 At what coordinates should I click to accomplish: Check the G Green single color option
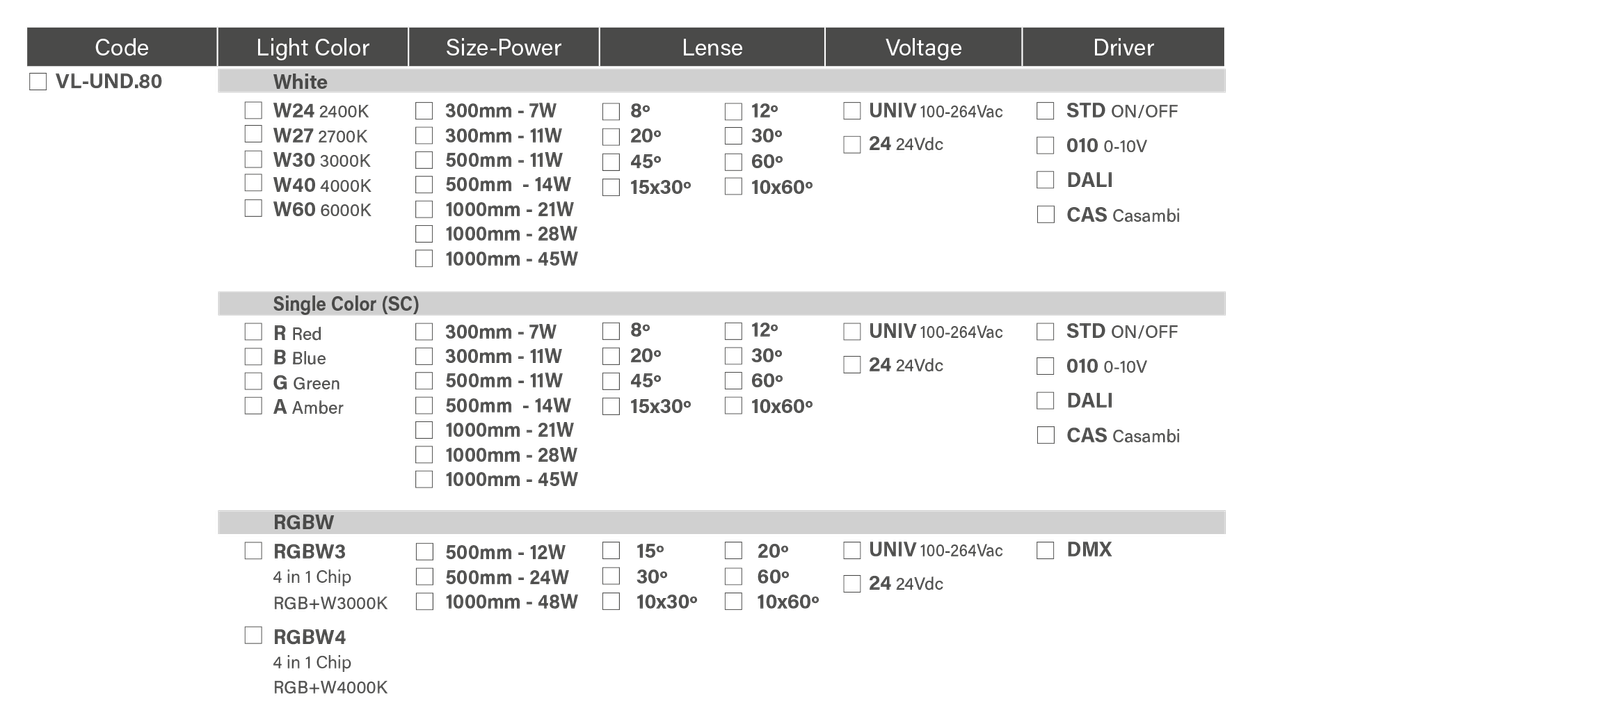[254, 382]
